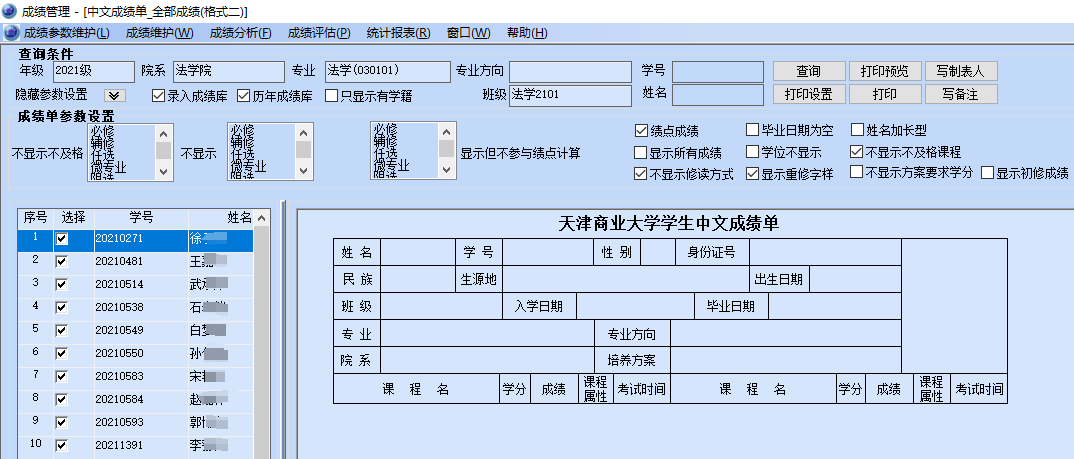The width and height of the screenshot is (1074, 459).
Task: Deselect the checkbox for student 20210481
Action: tap(62, 261)
